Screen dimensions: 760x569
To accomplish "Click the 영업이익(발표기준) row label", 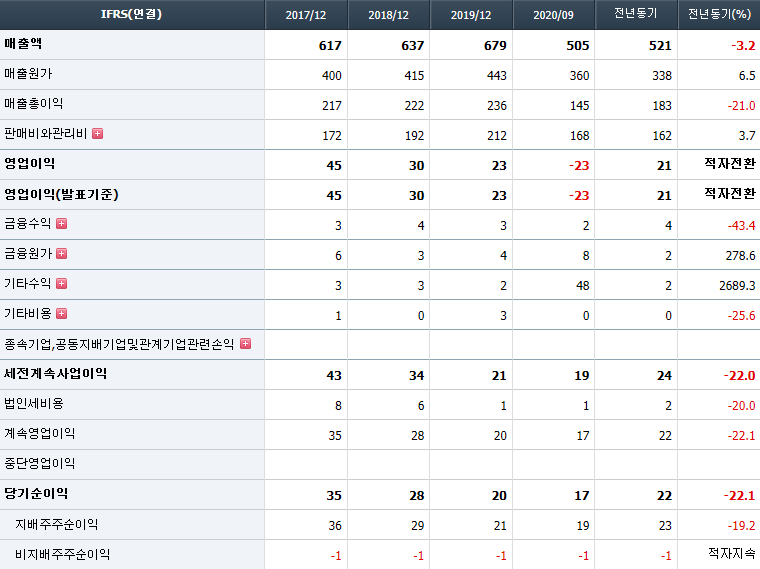I will 62,194.
